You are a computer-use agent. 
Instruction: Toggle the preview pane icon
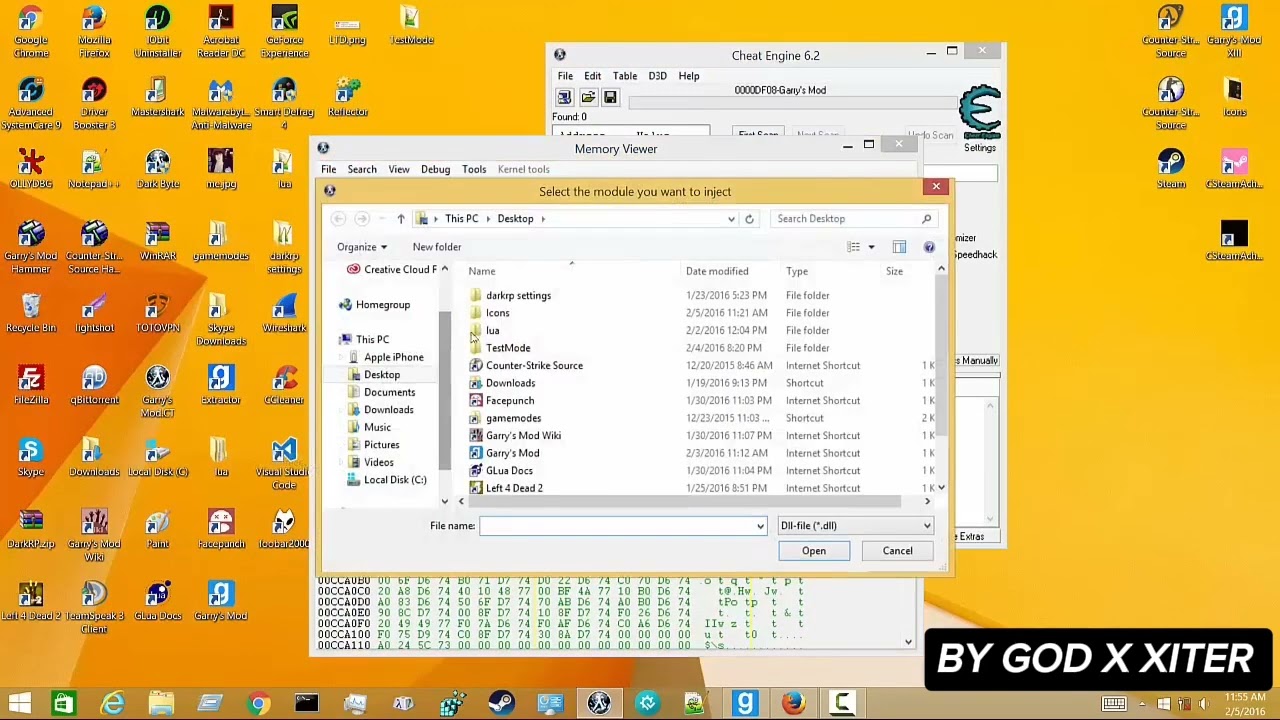point(899,247)
